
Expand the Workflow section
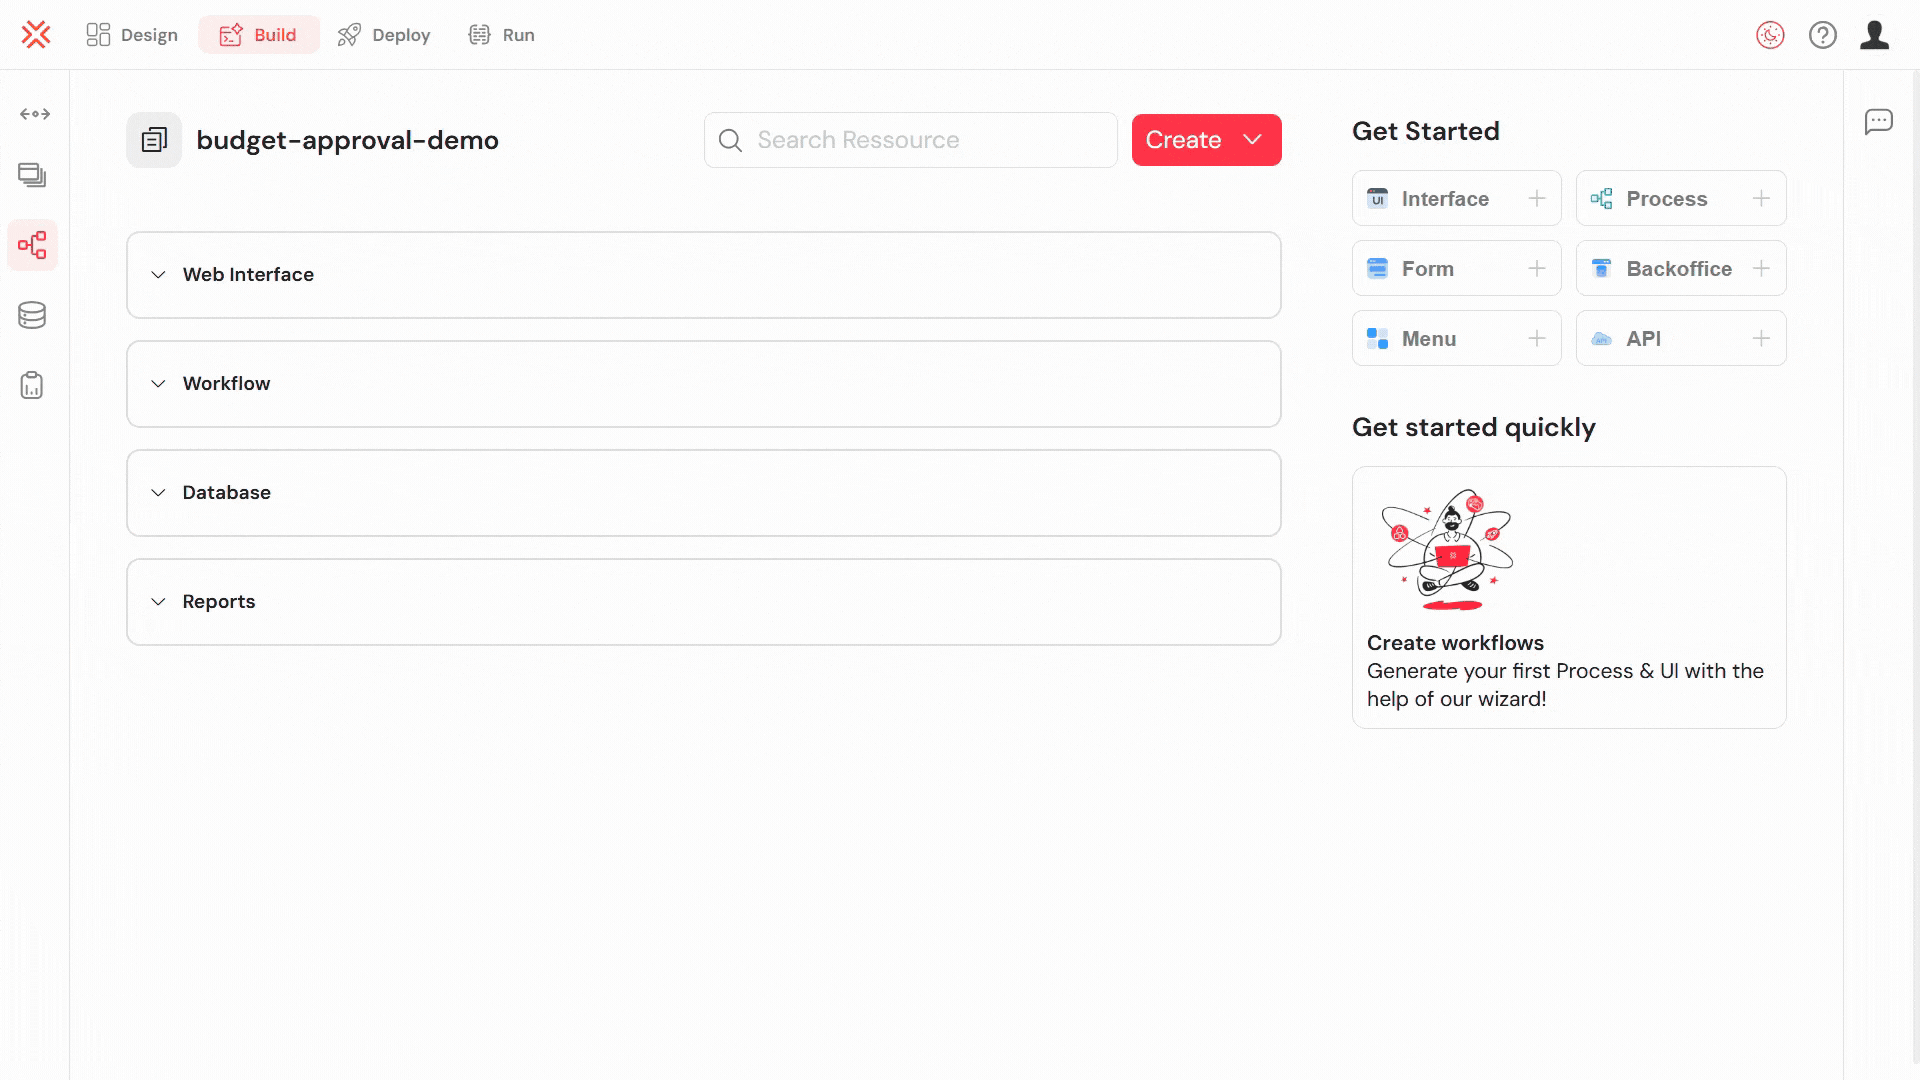click(x=157, y=383)
